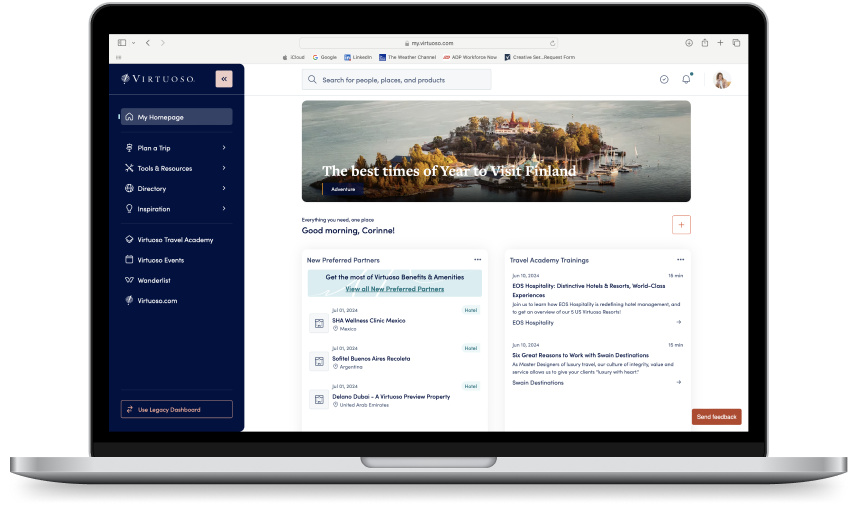Click Use Legacy Dashboard button

(177, 409)
